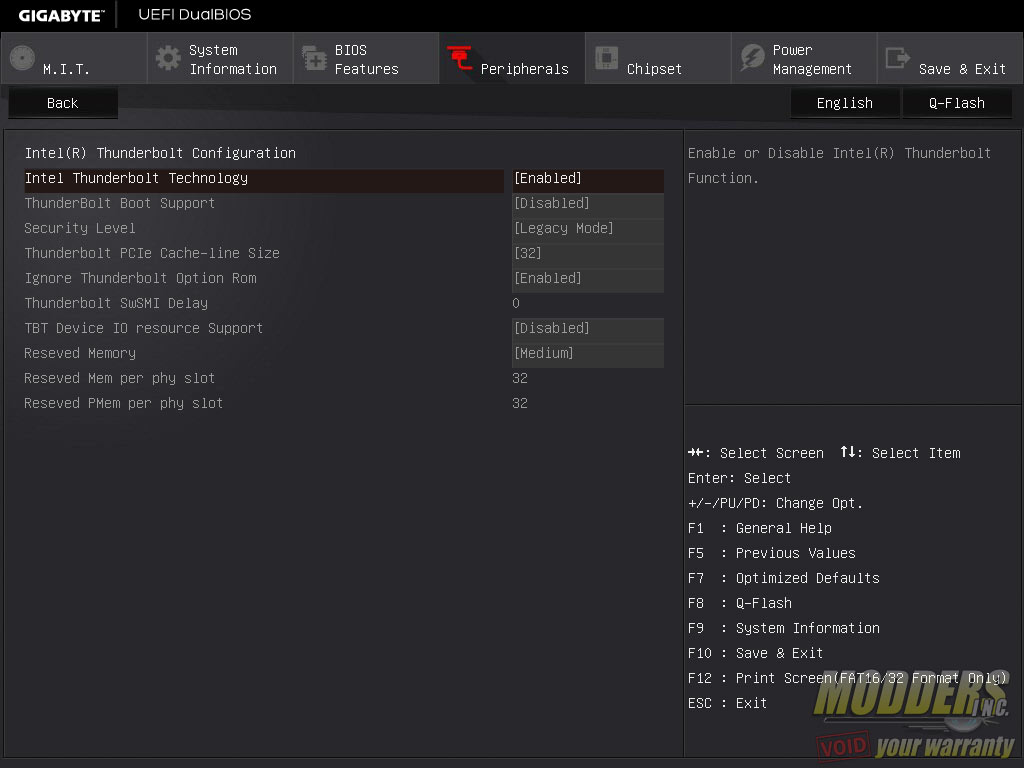Select the Thunderbolt SwSMI Delay label
1024x768 pixels.
(116, 303)
